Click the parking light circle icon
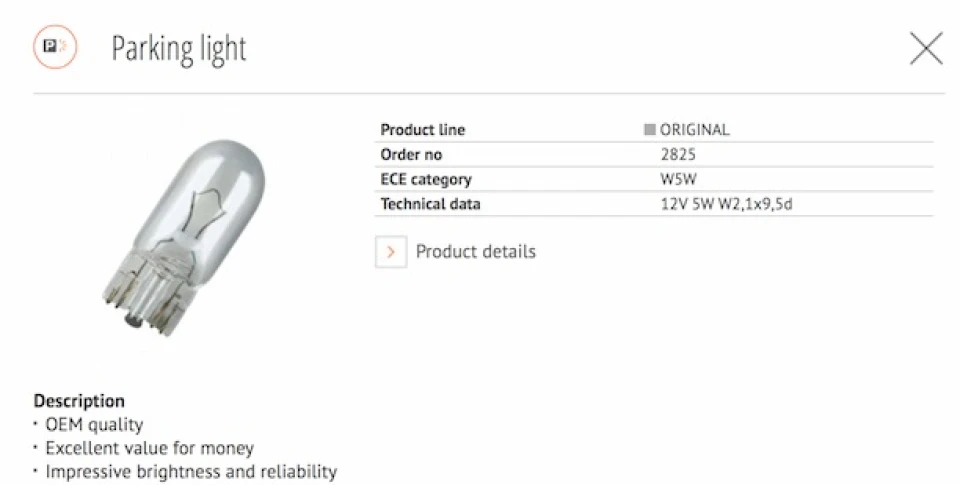960x485 pixels. pyautogui.click(x=55, y=47)
